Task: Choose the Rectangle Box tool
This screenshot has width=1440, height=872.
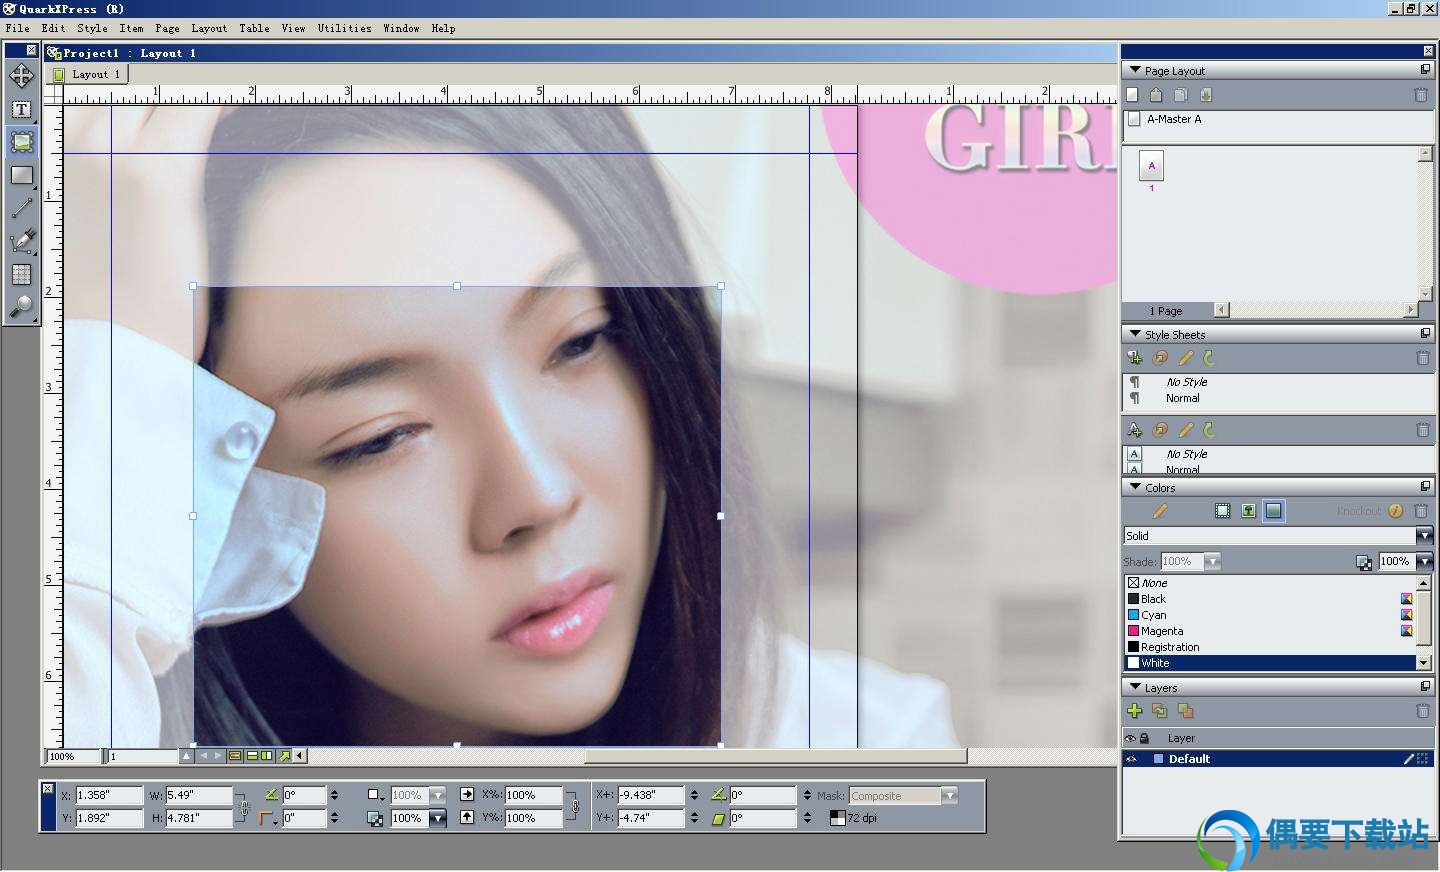Action: tap(21, 175)
